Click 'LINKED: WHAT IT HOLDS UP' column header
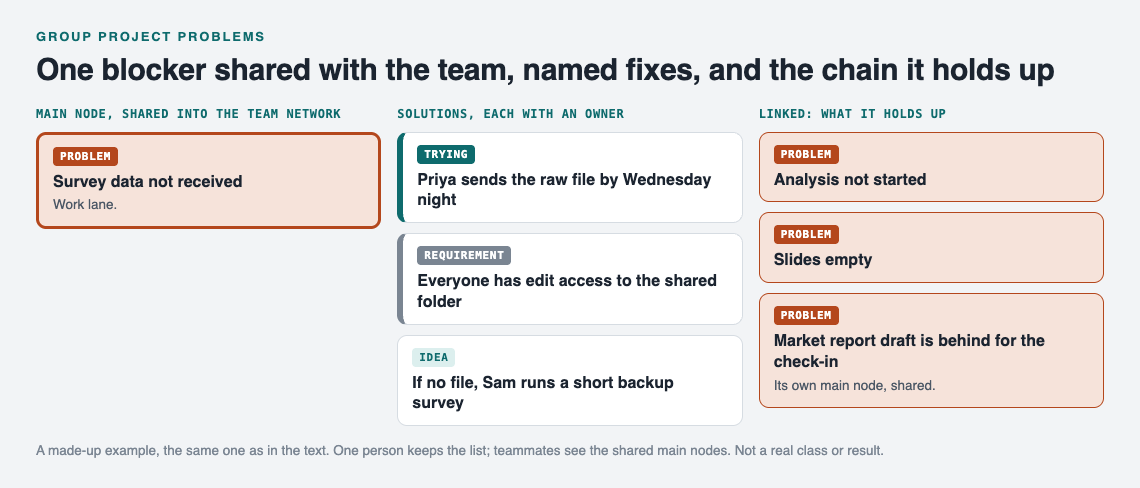Viewport: 1140px width, 488px height. tap(852, 113)
